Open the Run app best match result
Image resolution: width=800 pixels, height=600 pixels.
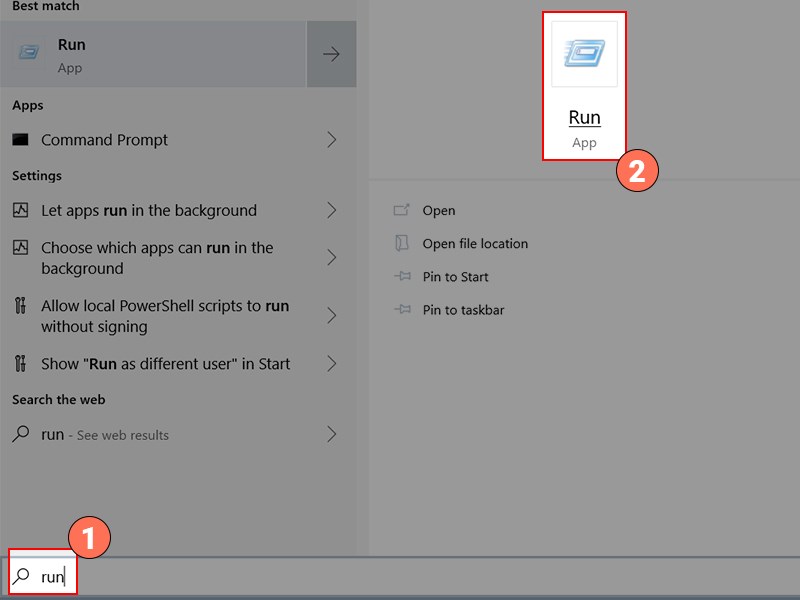point(153,54)
